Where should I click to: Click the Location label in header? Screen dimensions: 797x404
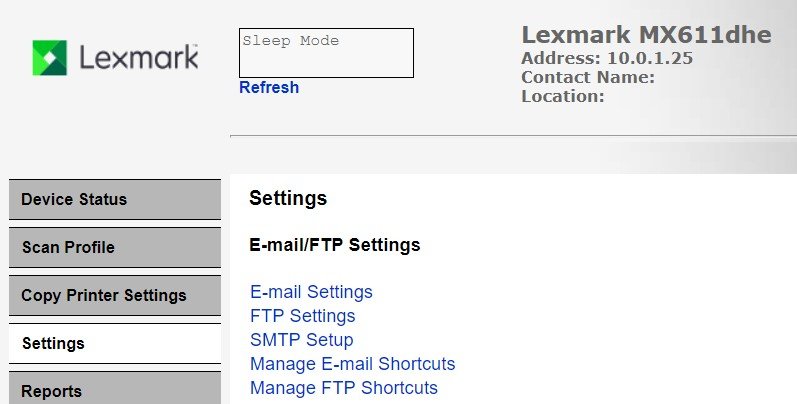tap(563, 96)
